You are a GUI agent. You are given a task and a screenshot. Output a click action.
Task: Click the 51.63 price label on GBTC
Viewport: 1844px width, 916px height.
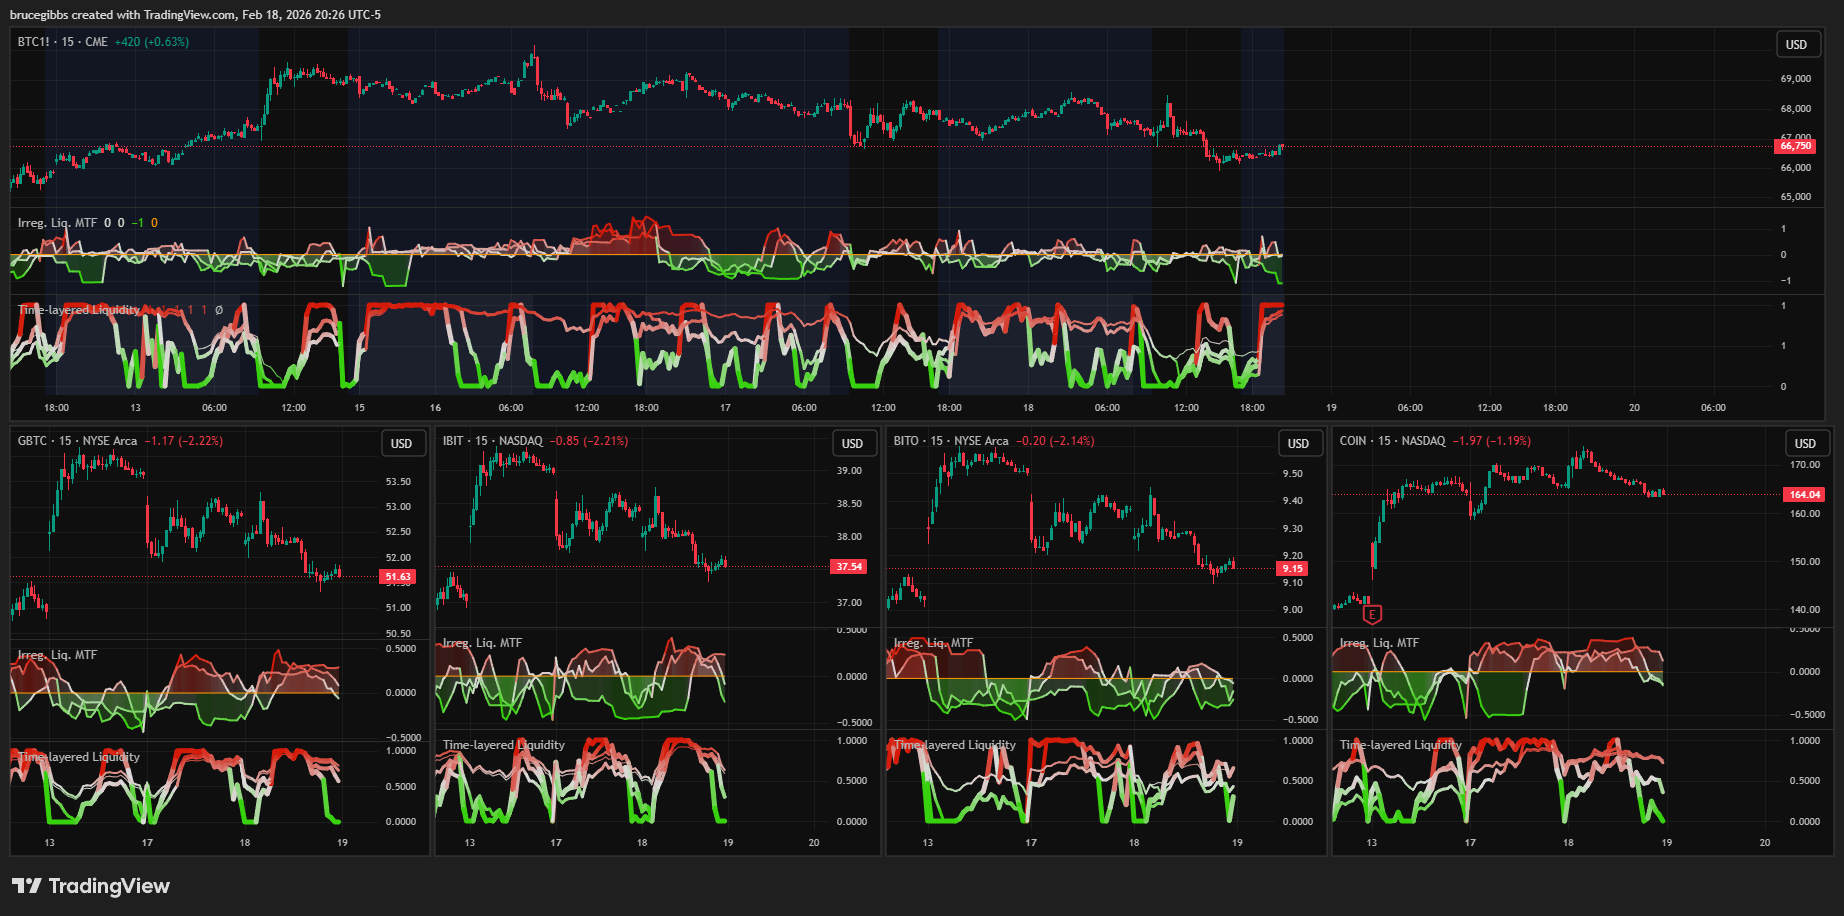pos(397,577)
